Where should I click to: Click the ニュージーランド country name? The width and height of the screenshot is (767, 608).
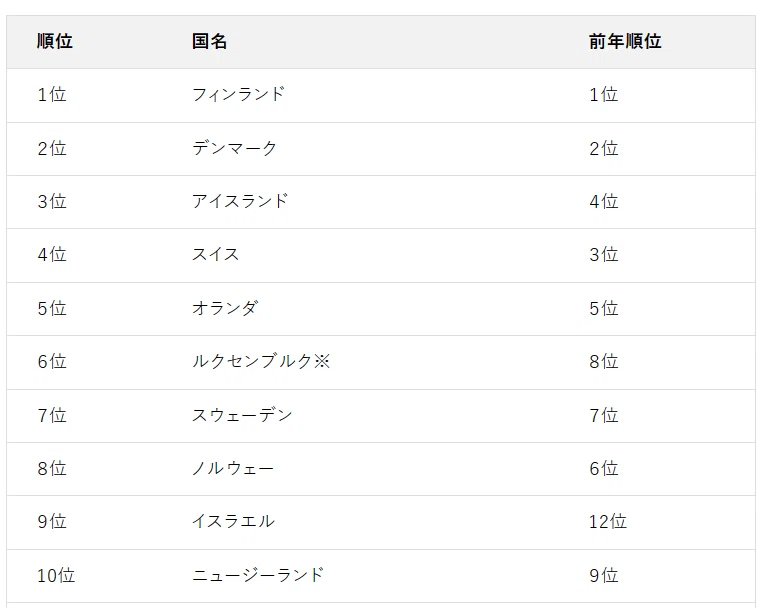(258, 575)
